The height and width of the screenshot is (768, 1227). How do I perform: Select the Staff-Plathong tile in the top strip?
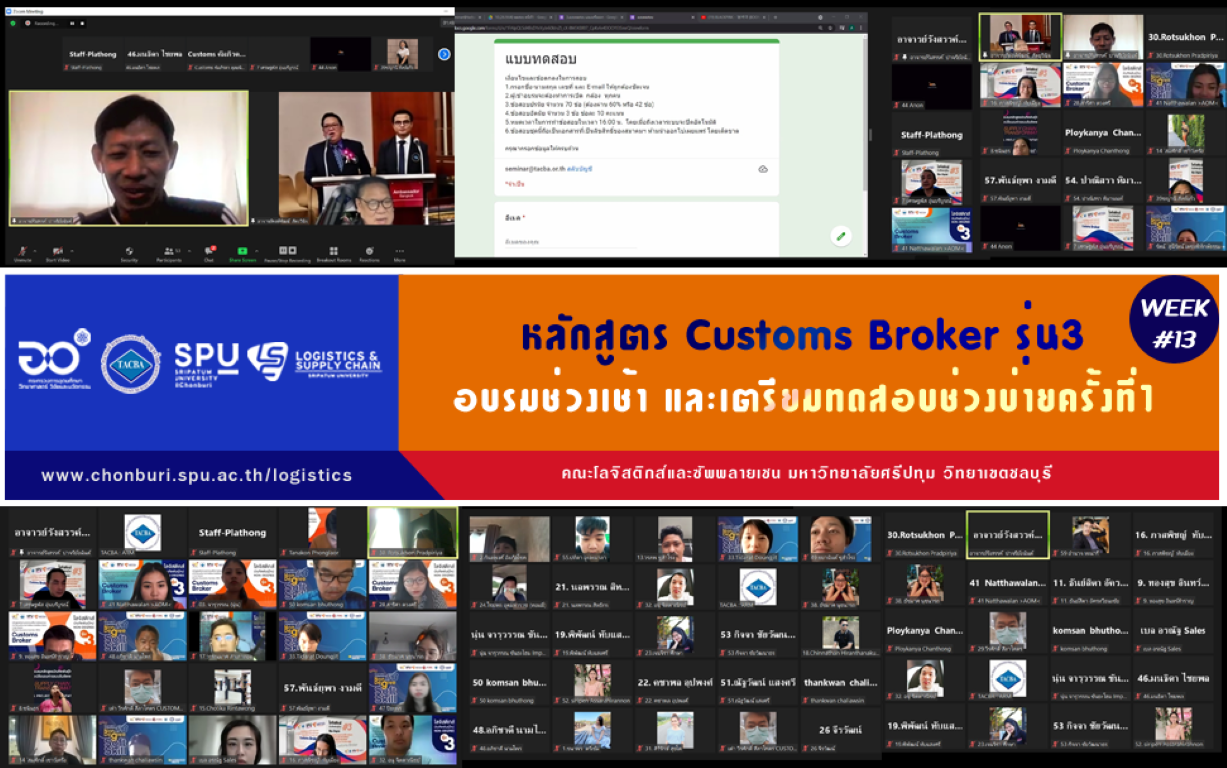pos(92,54)
